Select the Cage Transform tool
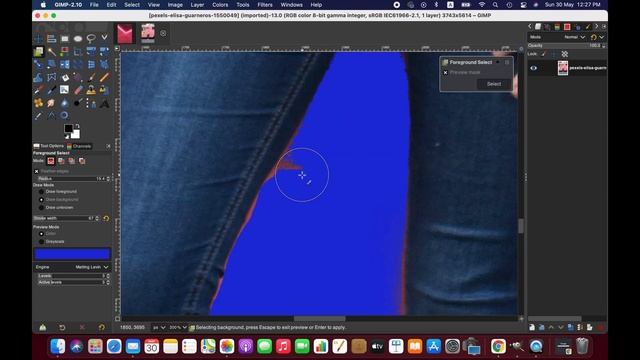The height and width of the screenshot is (360, 640). 51,77
